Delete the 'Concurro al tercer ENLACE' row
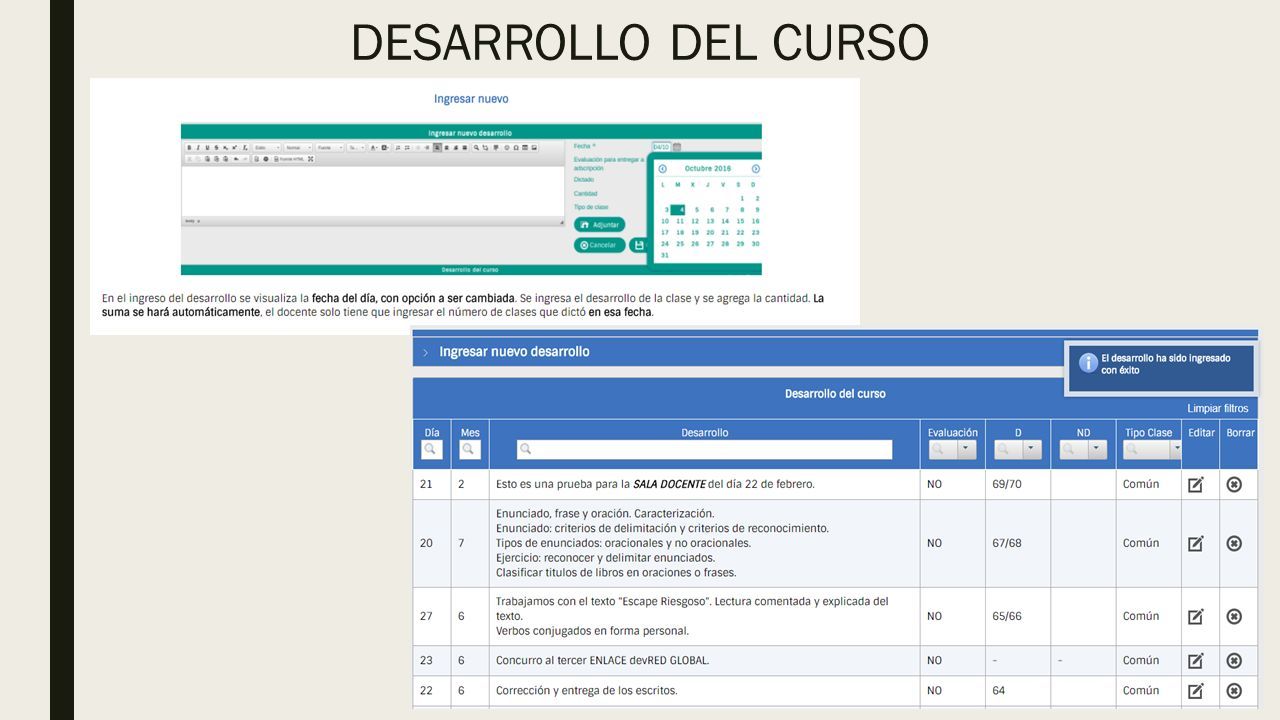This screenshot has height=720, width=1280. click(1234, 660)
